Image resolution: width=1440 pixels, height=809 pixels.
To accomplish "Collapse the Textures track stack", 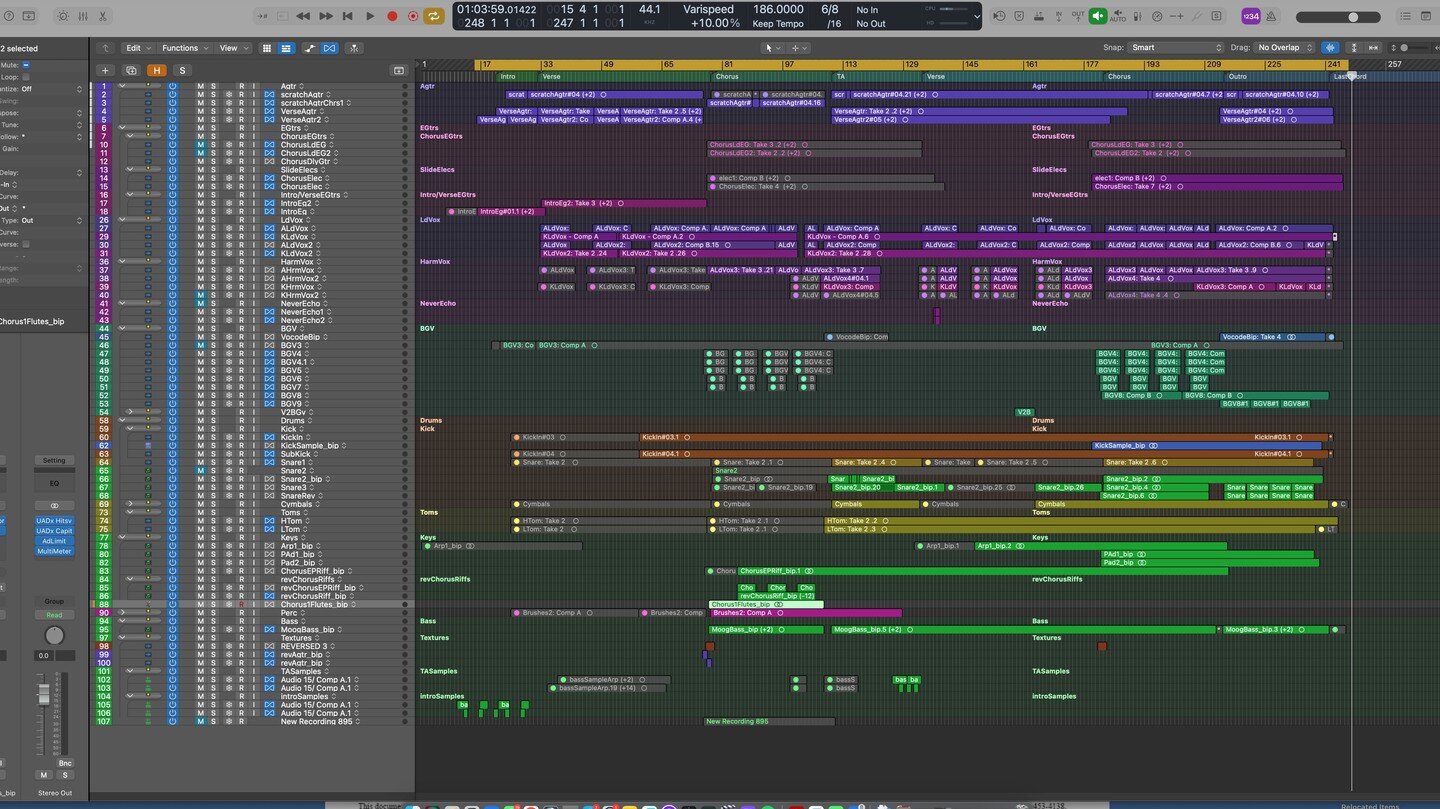I will tap(123, 638).
